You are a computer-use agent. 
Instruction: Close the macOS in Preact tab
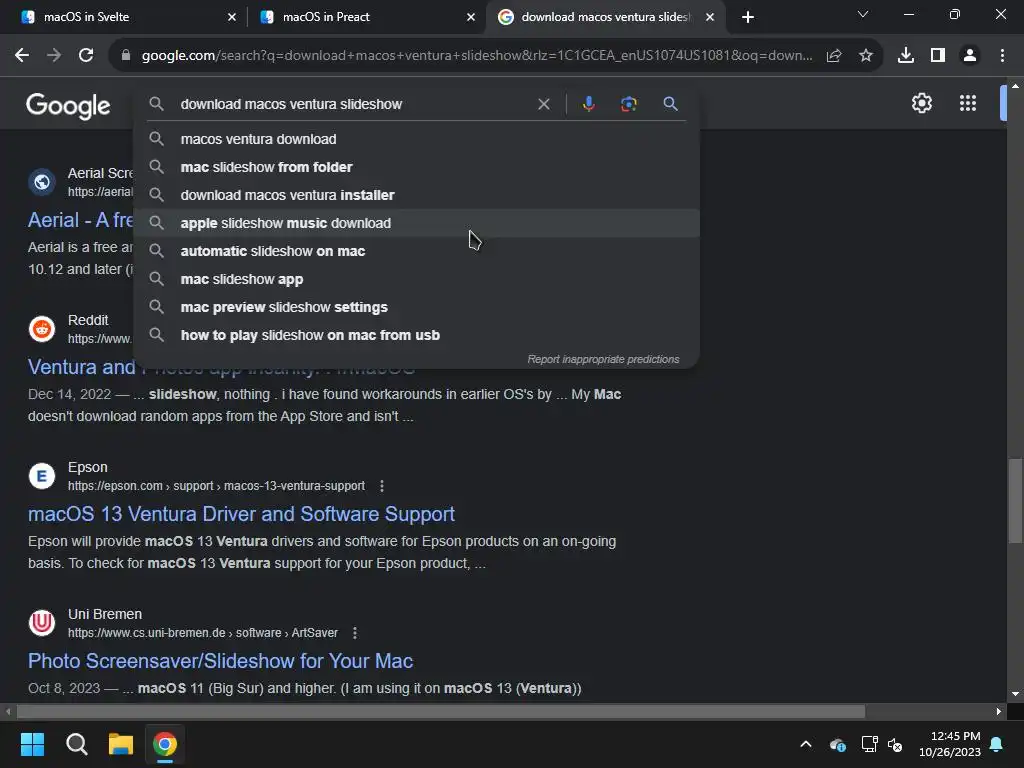471,17
